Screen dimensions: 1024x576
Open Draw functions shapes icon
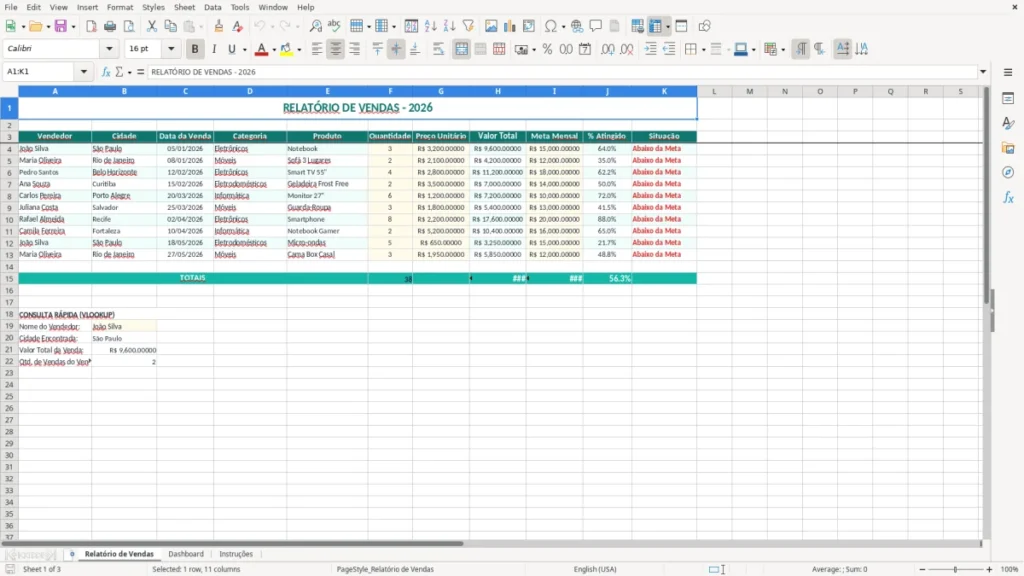(704, 26)
